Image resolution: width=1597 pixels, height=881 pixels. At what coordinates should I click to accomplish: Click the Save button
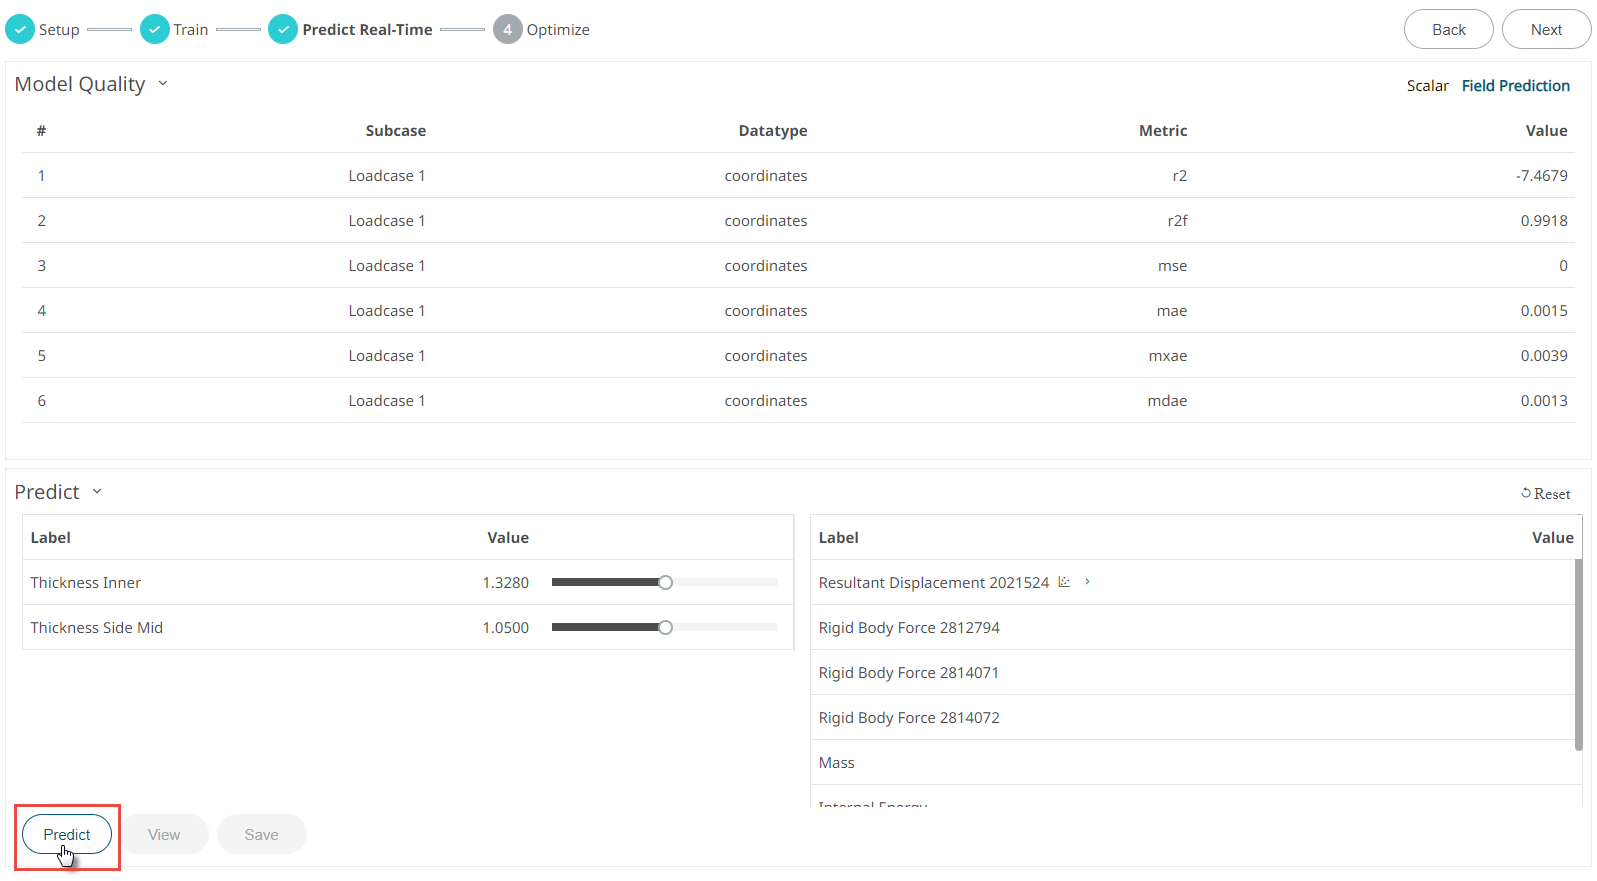click(261, 835)
